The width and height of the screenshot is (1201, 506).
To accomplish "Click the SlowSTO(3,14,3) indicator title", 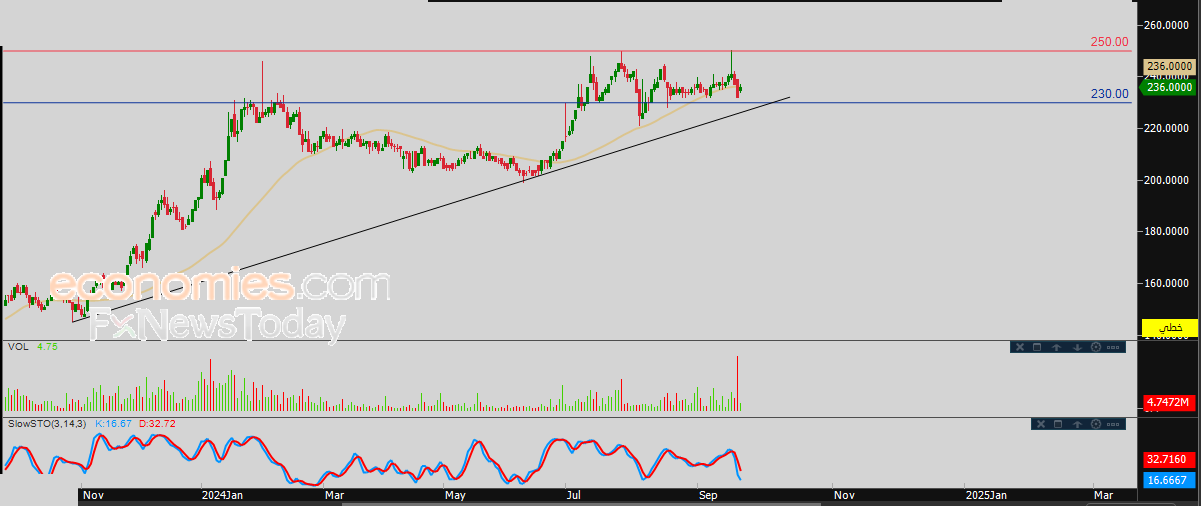I will click(47, 424).
